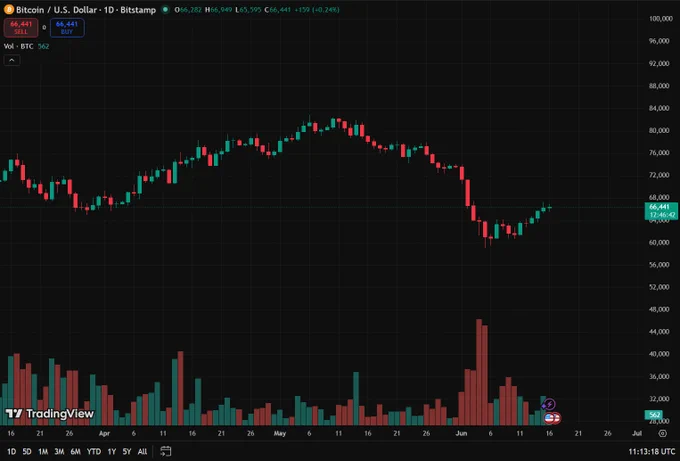Click the 44,000 price axis label
The image size is (680, 461).
point(659,332)
